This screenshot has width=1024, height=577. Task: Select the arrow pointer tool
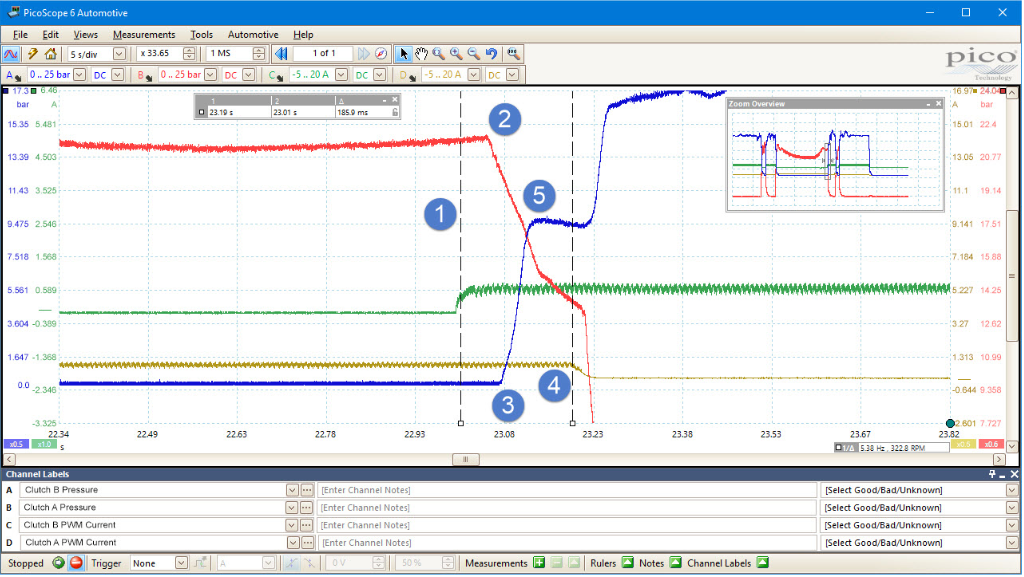(404, 54)
